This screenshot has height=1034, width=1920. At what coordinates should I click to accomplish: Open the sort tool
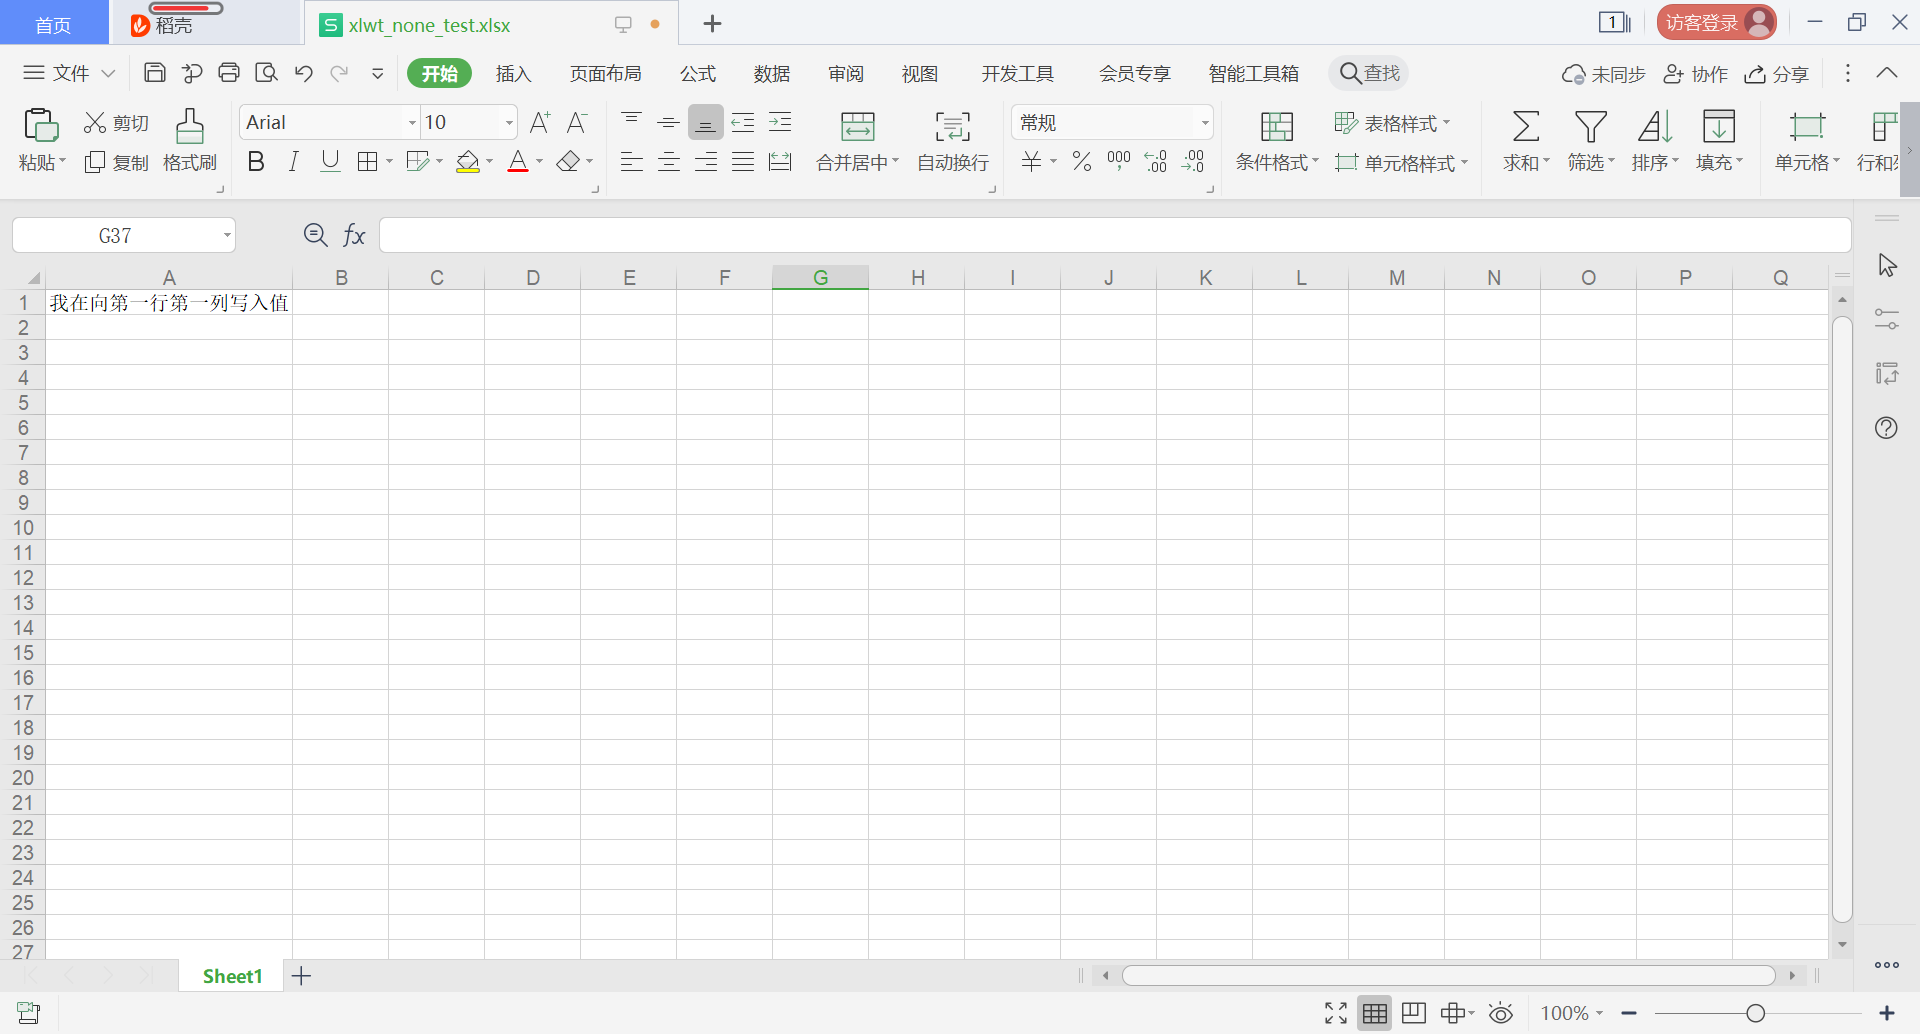[x=1653, y=140]
